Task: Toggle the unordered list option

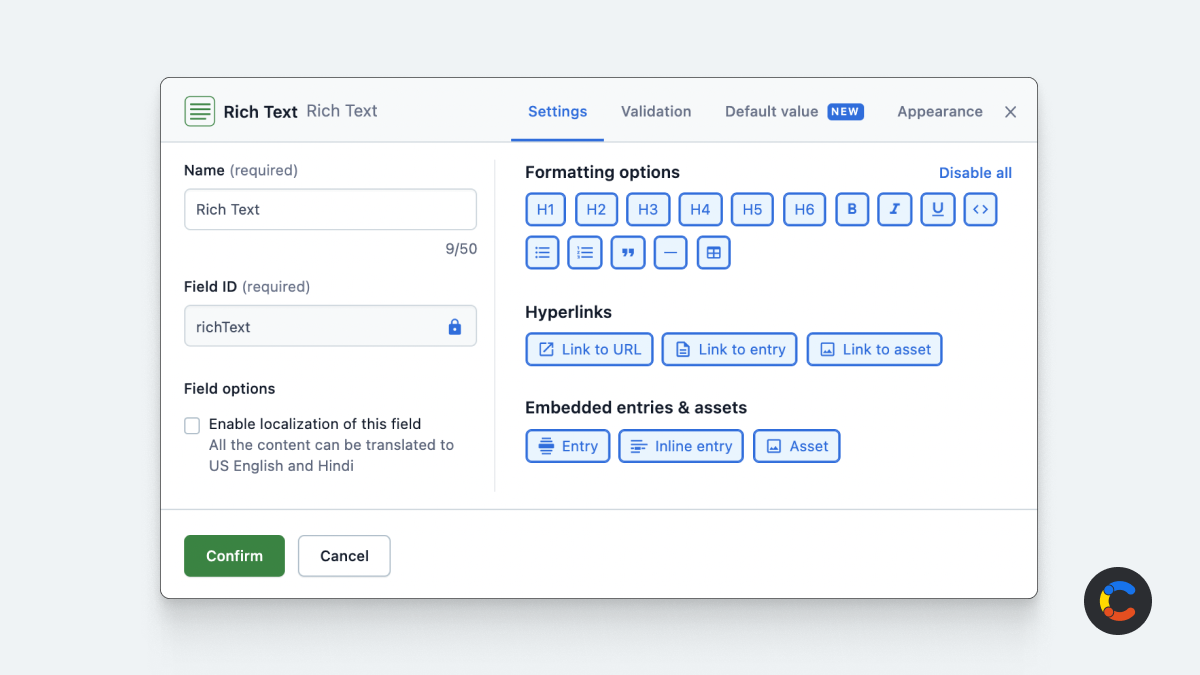Action: tap(542, 252)
